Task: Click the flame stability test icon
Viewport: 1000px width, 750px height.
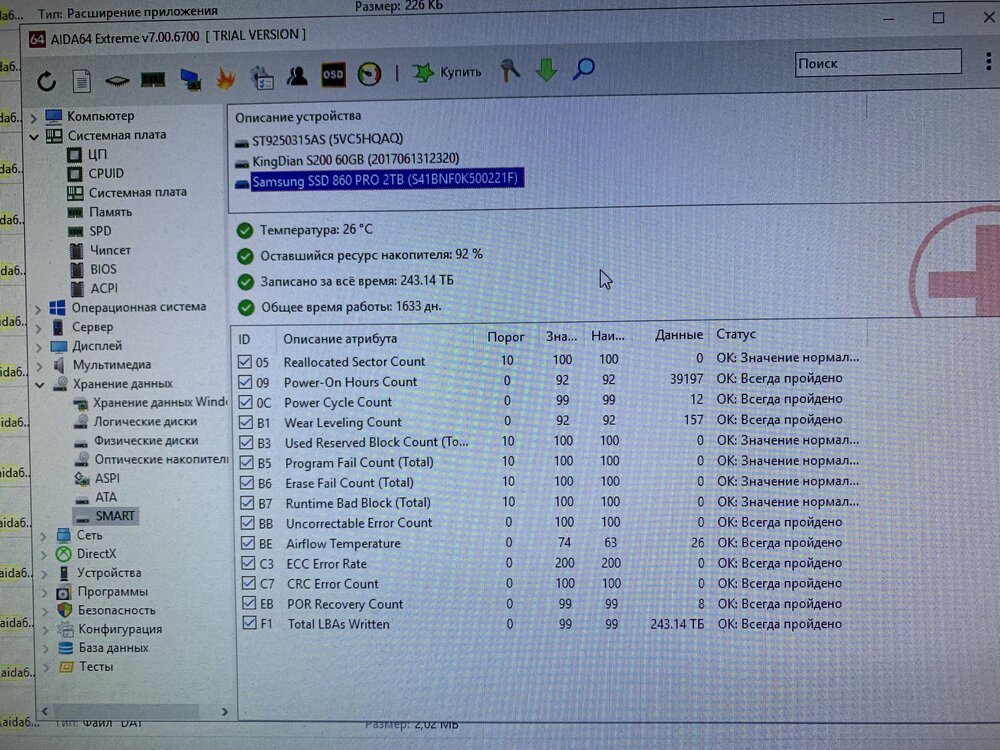Action: 226,78
